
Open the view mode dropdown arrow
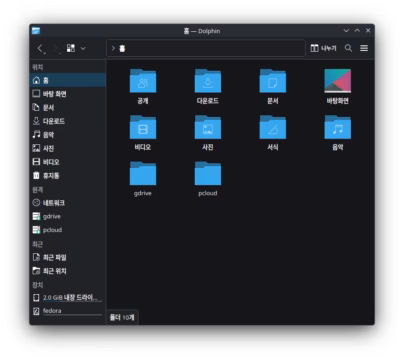pos(83,49)
